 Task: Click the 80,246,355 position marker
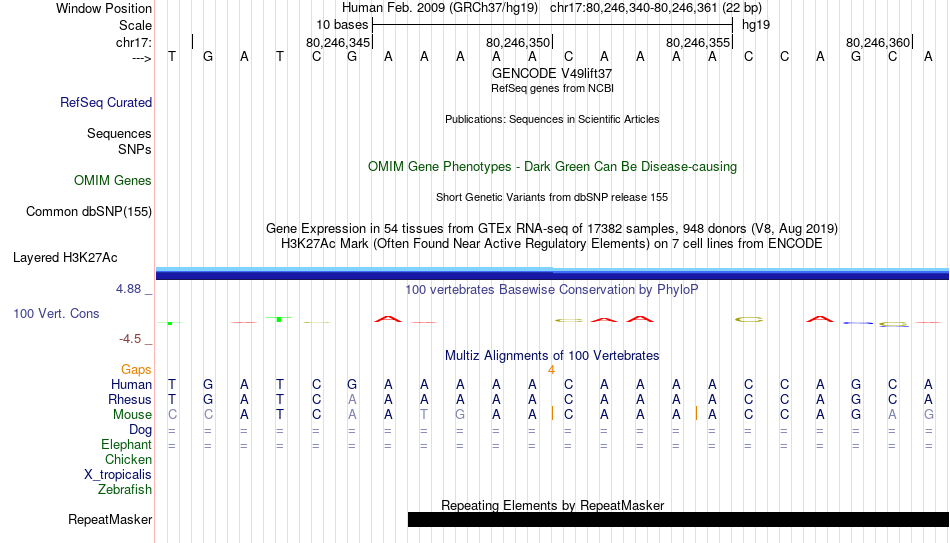point(698,42)
